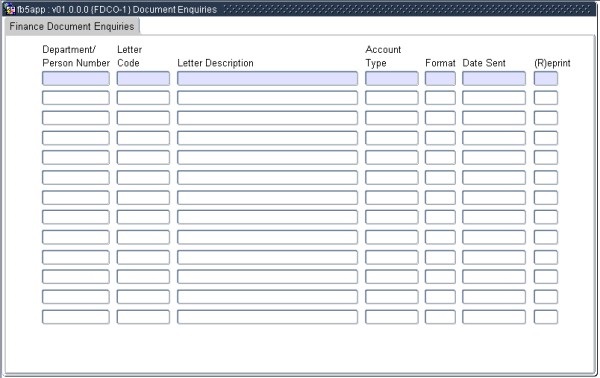Click the eleventh-row (R)eprint field

coord(546,277)
